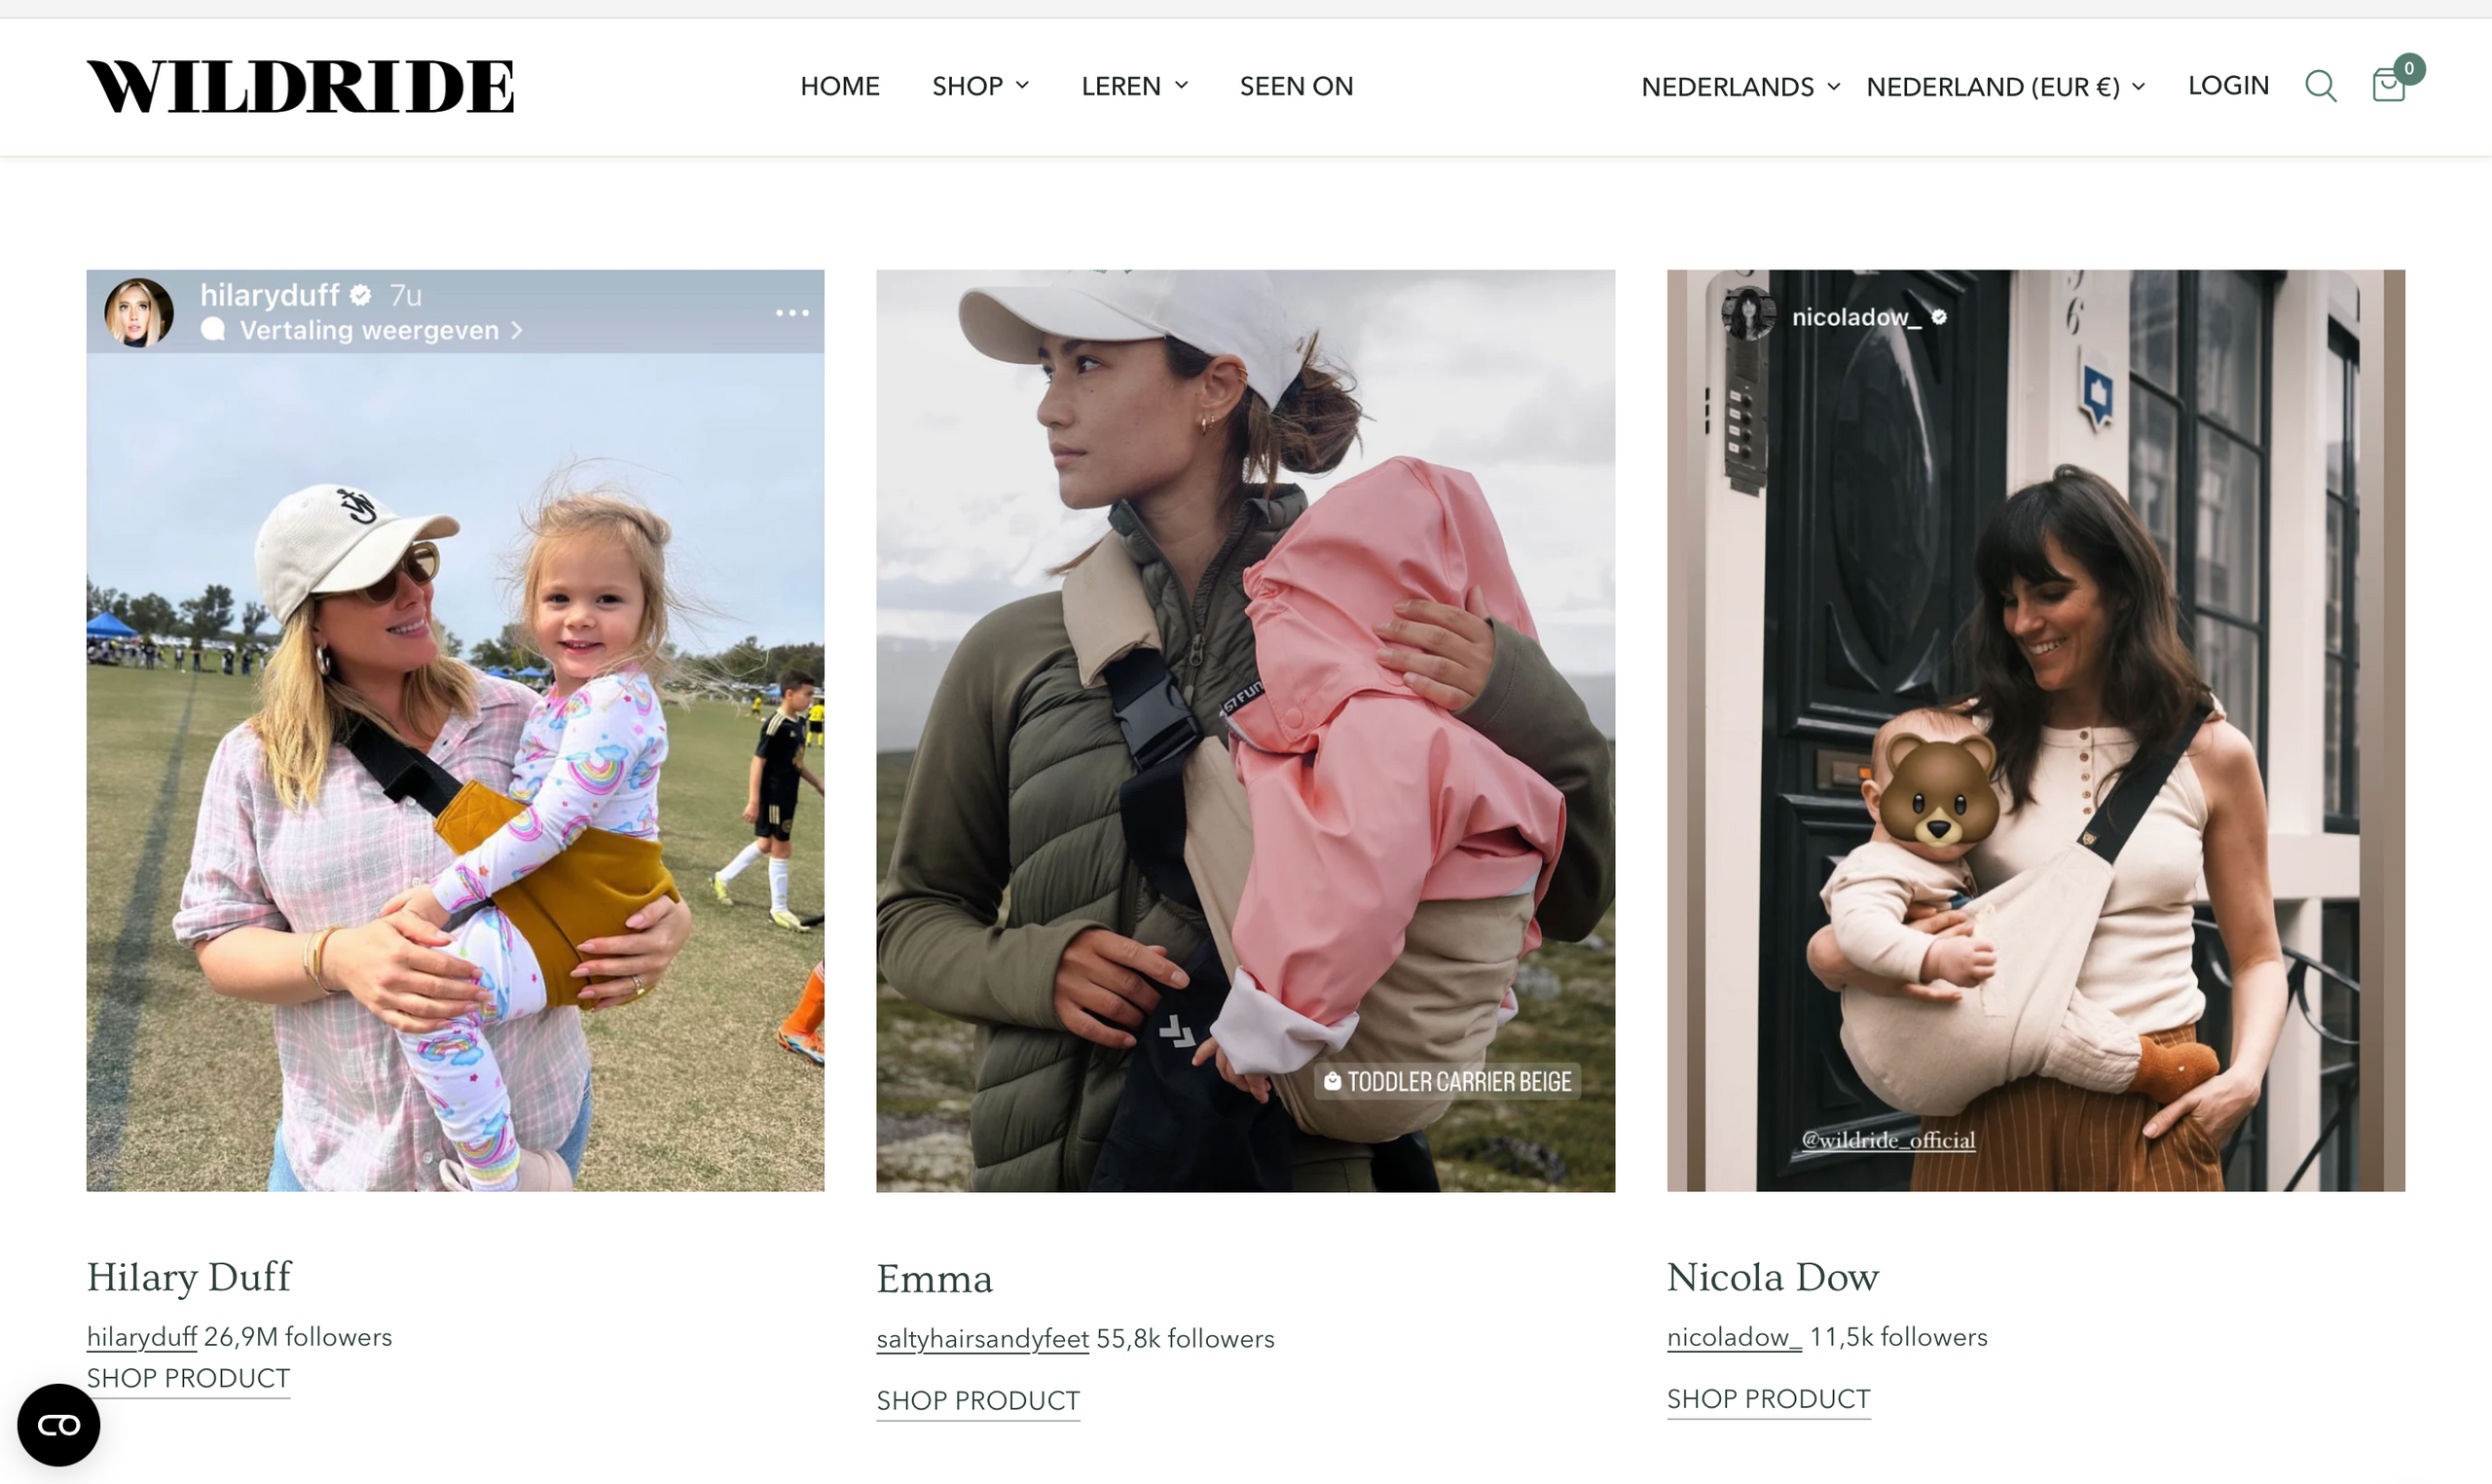Open the search magnifier icon
This screenshot has height=1484, width=2492.
2320,86
